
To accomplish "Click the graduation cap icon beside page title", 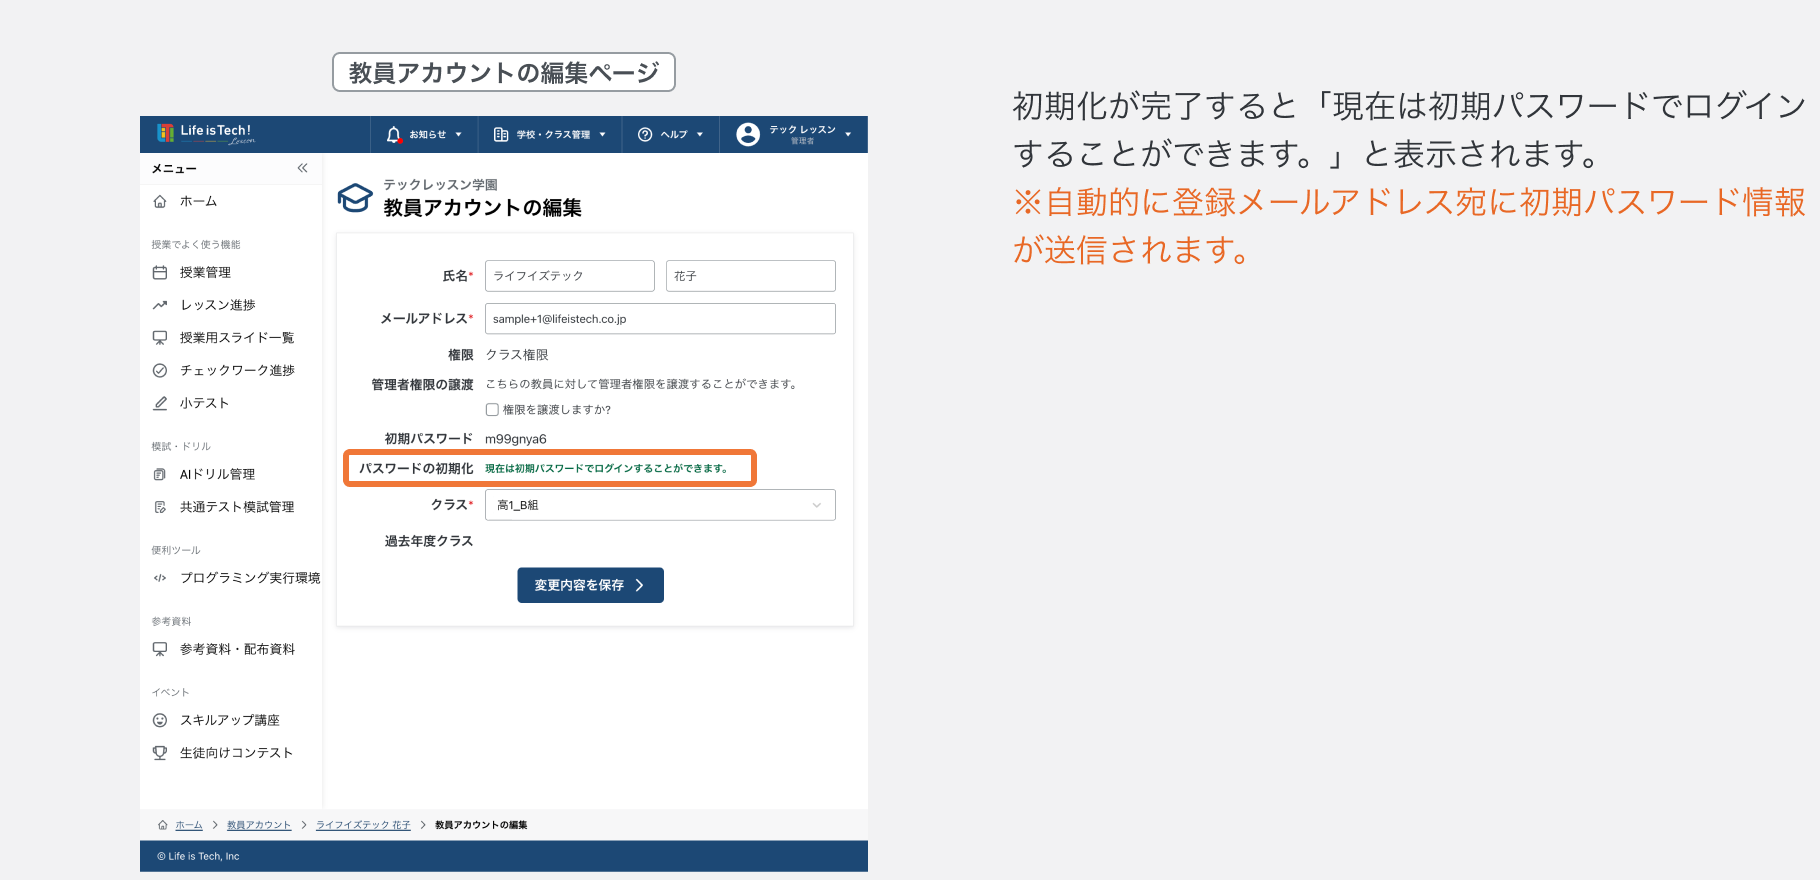I will tap(355, 198).
